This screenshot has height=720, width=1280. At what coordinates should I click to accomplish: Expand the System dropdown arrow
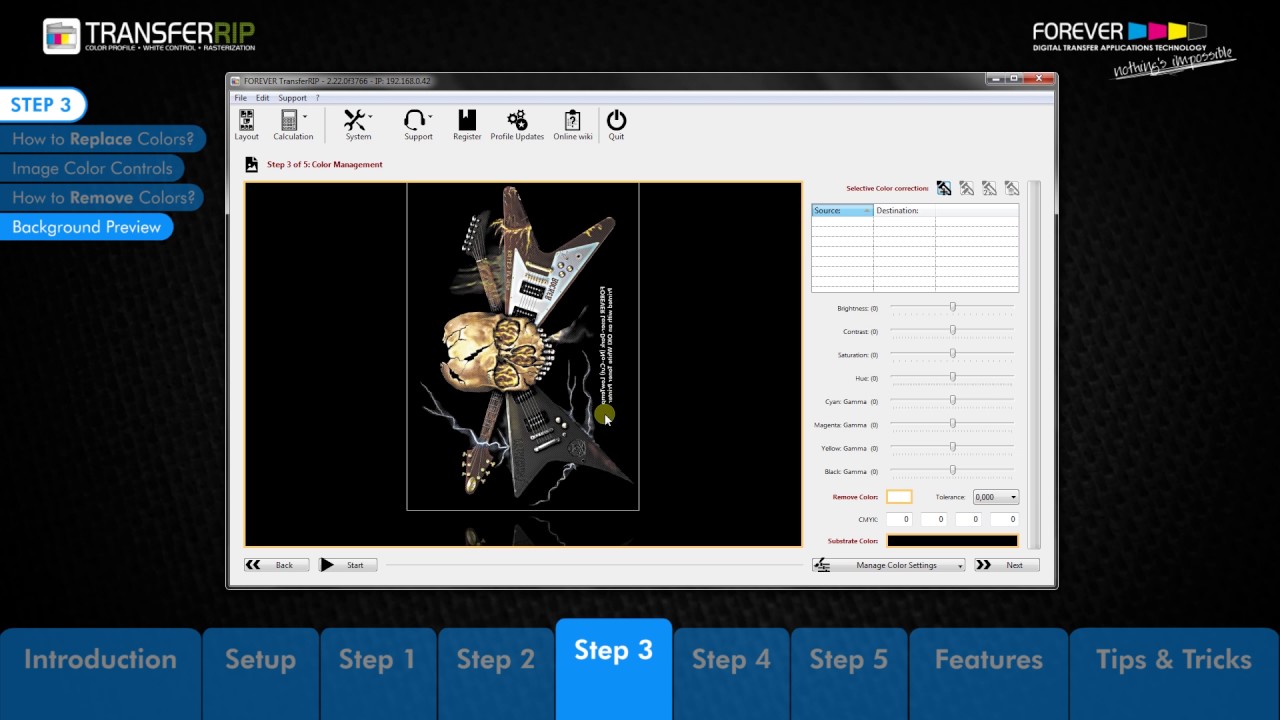(370, 117)
